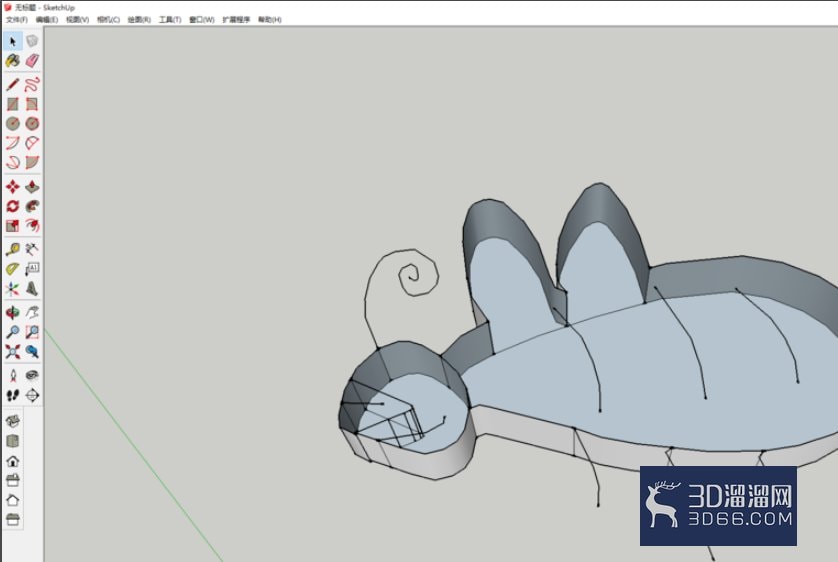The image size is (838, 562).
Task: Select the Walk footprints tool
Action: [13, 395]
